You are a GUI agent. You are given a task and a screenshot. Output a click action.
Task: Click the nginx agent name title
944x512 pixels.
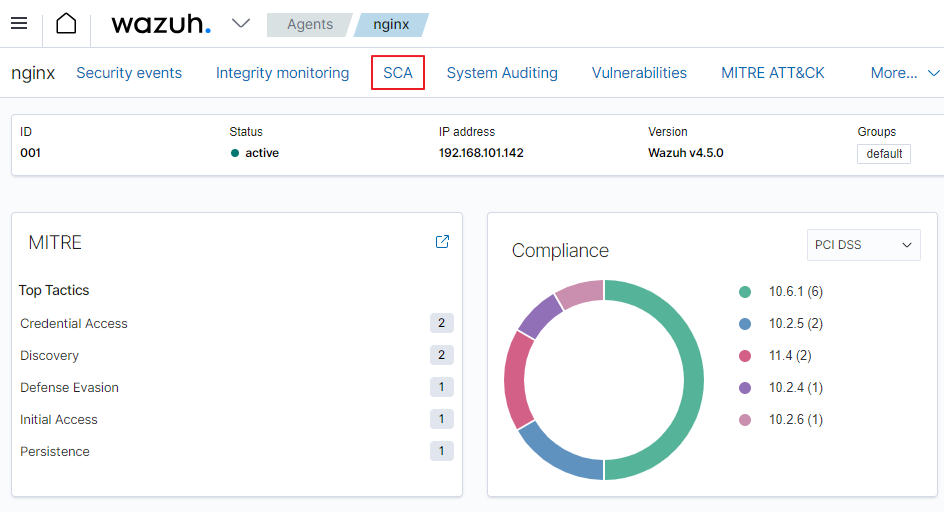[x=33, y=73]
